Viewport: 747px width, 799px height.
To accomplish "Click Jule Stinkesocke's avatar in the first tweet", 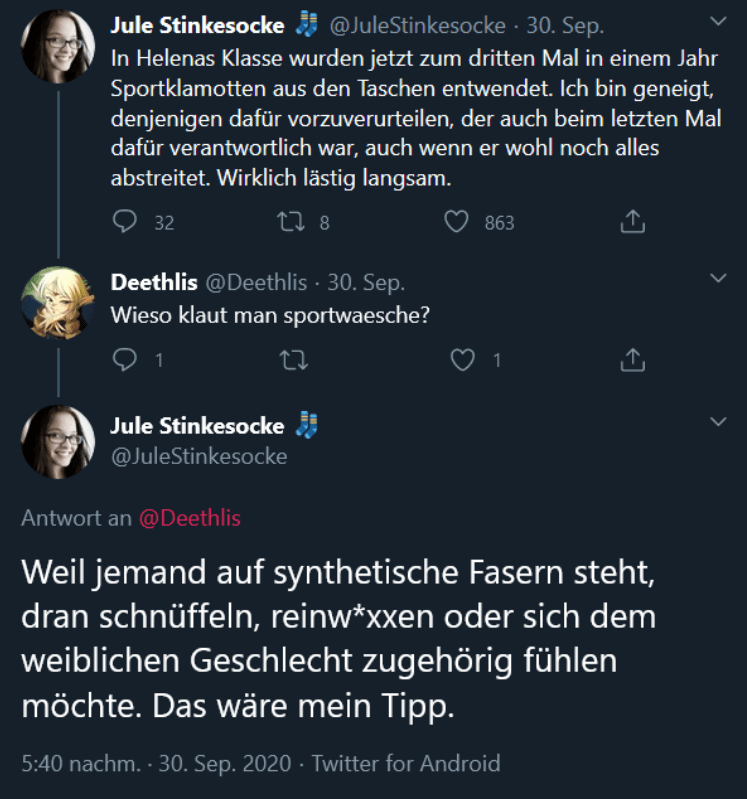I will pyautogui.click(x=58, y=46).
